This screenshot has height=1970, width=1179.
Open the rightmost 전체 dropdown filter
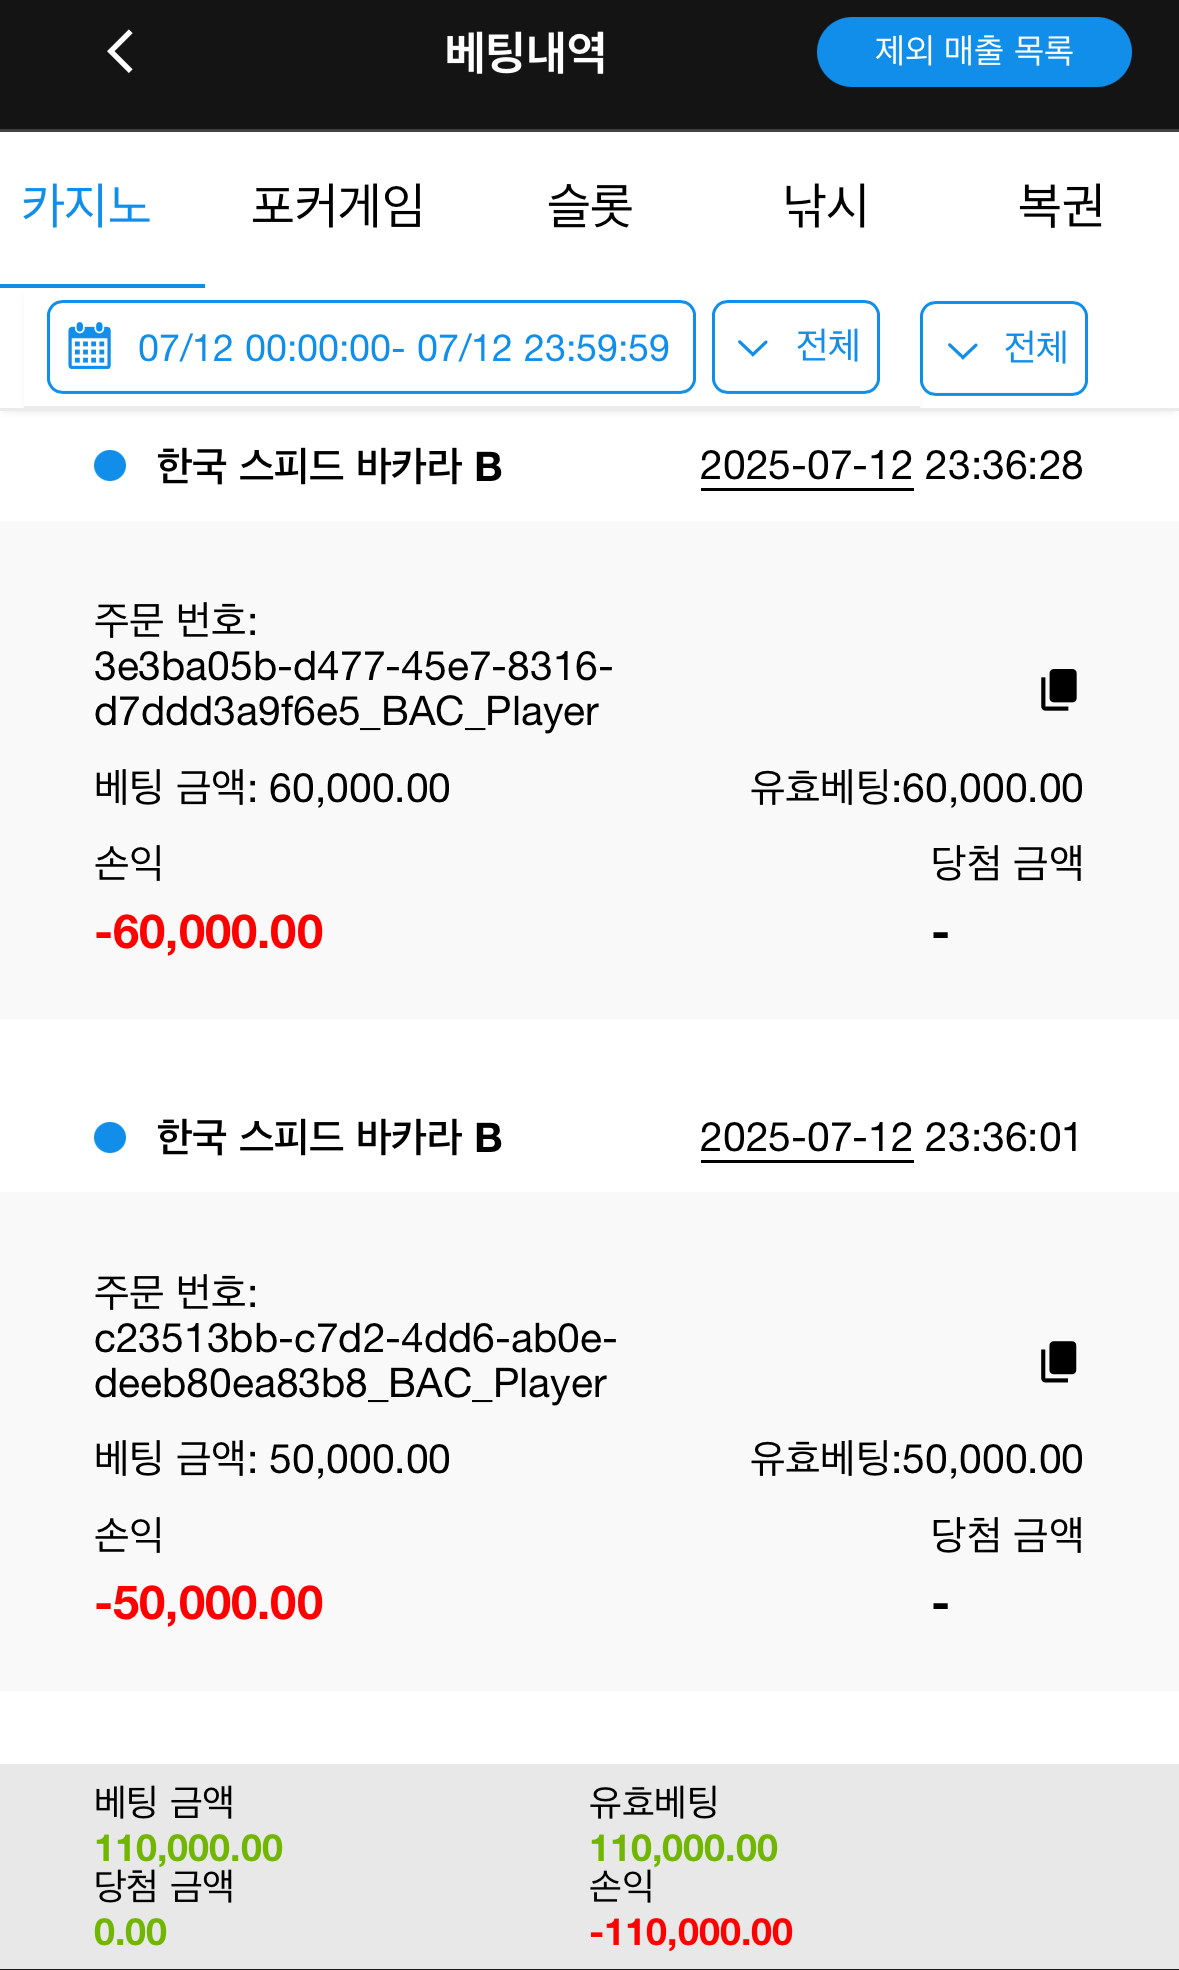coord(1003,348)
